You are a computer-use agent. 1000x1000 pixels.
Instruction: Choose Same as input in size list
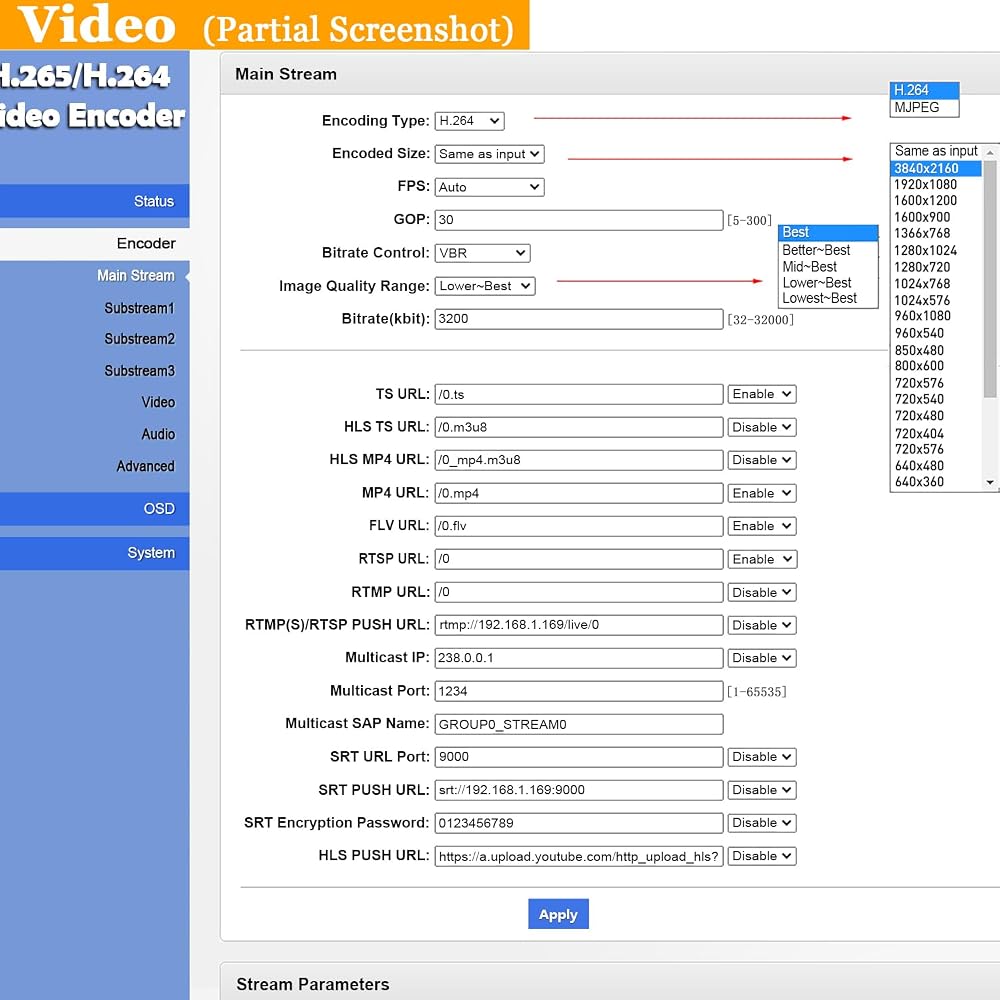tap(936, 152)
